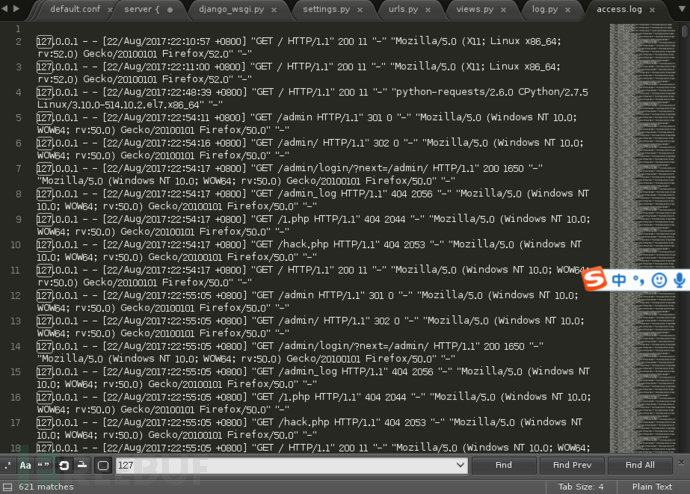Click the vertical scrollbar thumb
This screenshot has height=494, width=690.
click(x=684, y=31)
